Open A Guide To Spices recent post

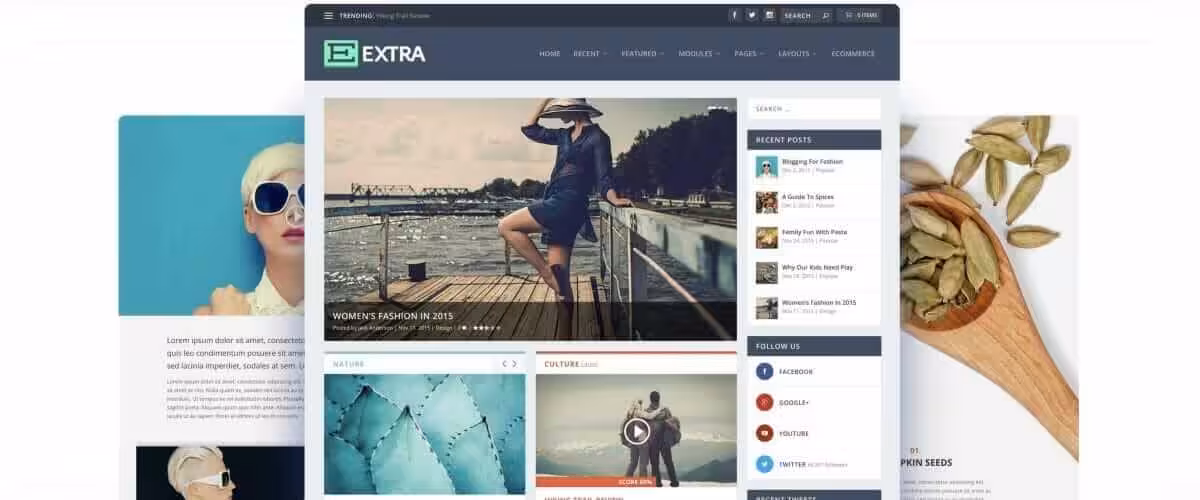[x=808, y=197]
